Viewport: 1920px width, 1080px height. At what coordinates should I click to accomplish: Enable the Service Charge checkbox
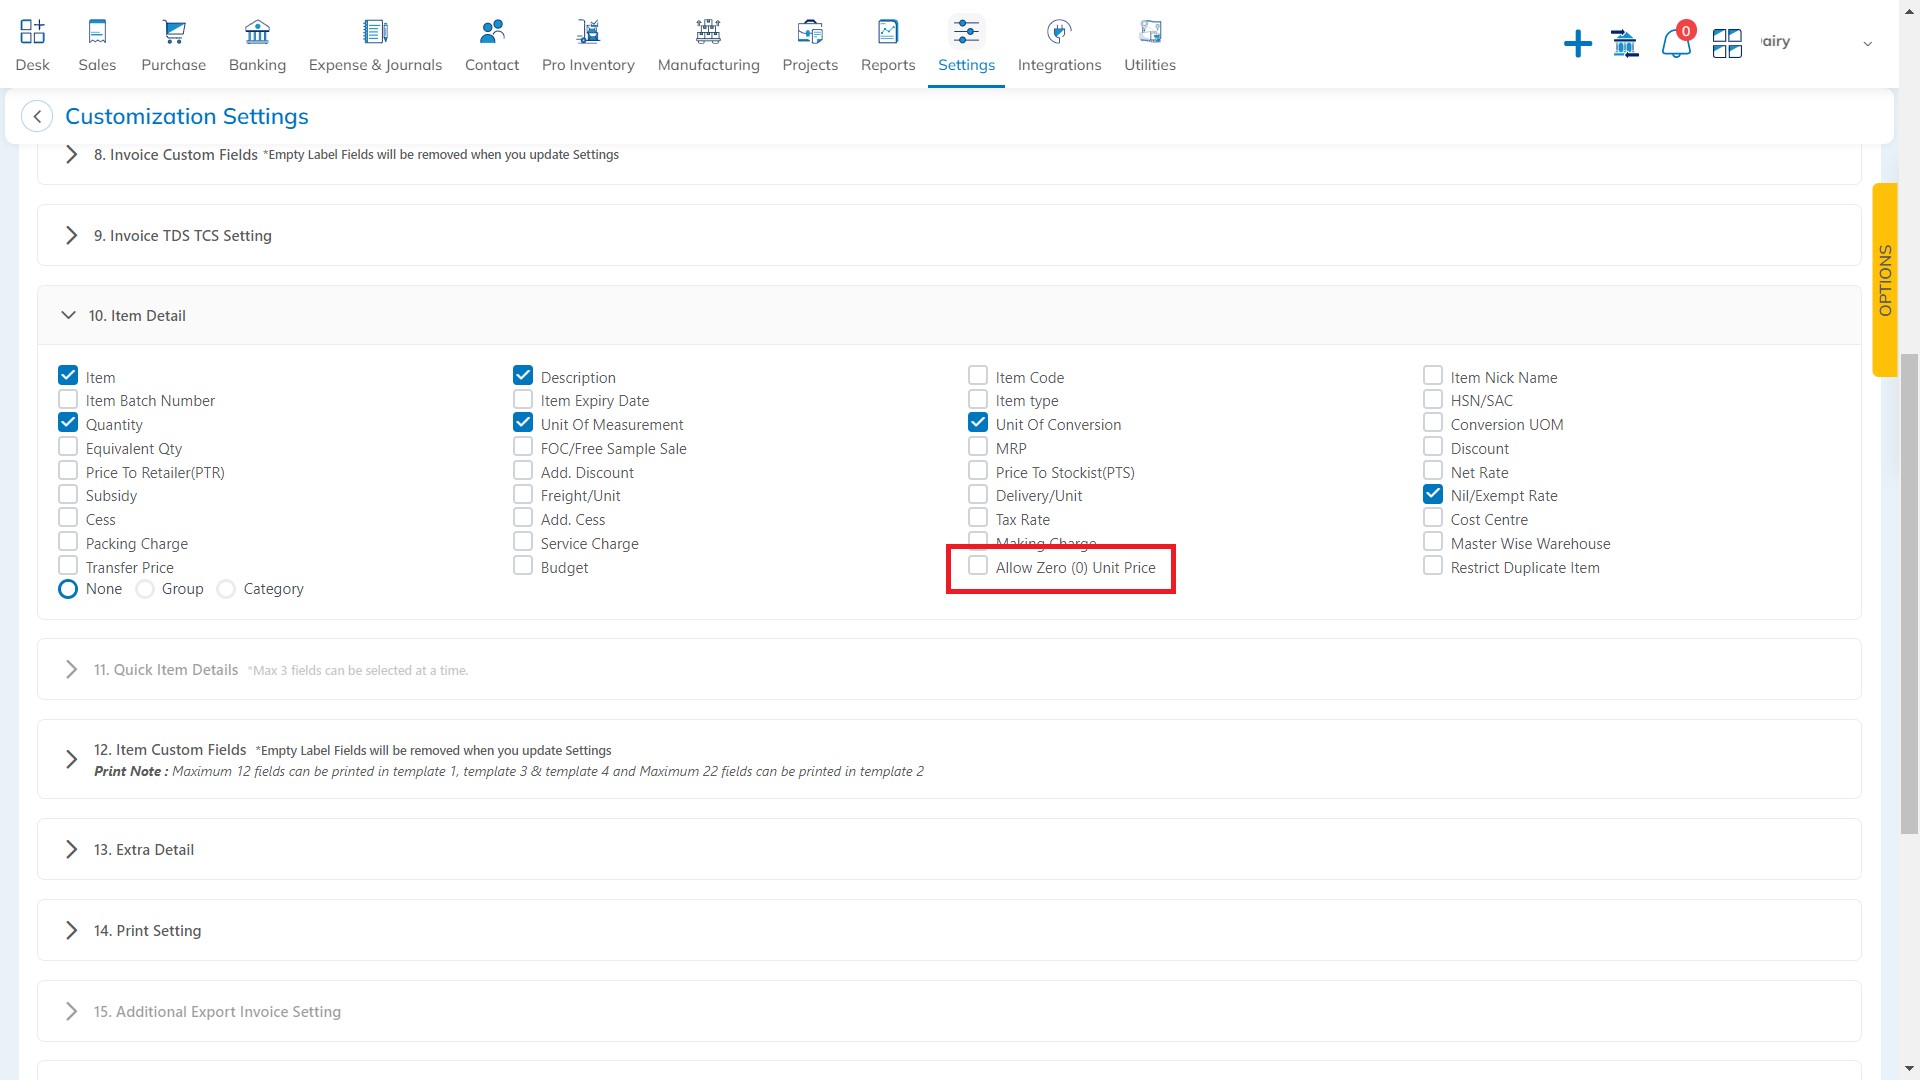[x=523, y=541]
